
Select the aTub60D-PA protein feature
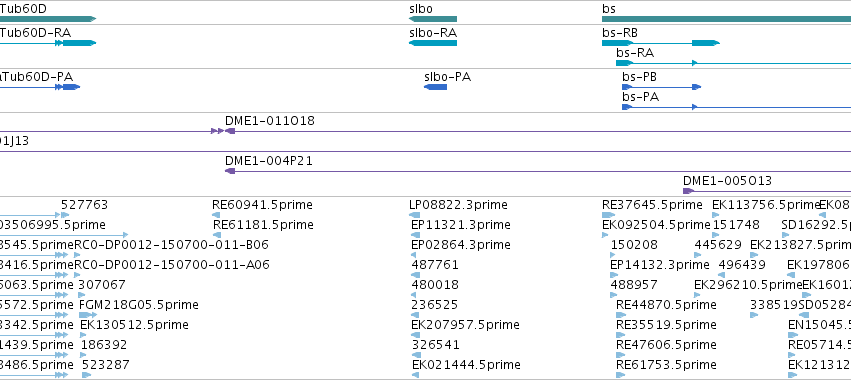[x=40, y=87]
